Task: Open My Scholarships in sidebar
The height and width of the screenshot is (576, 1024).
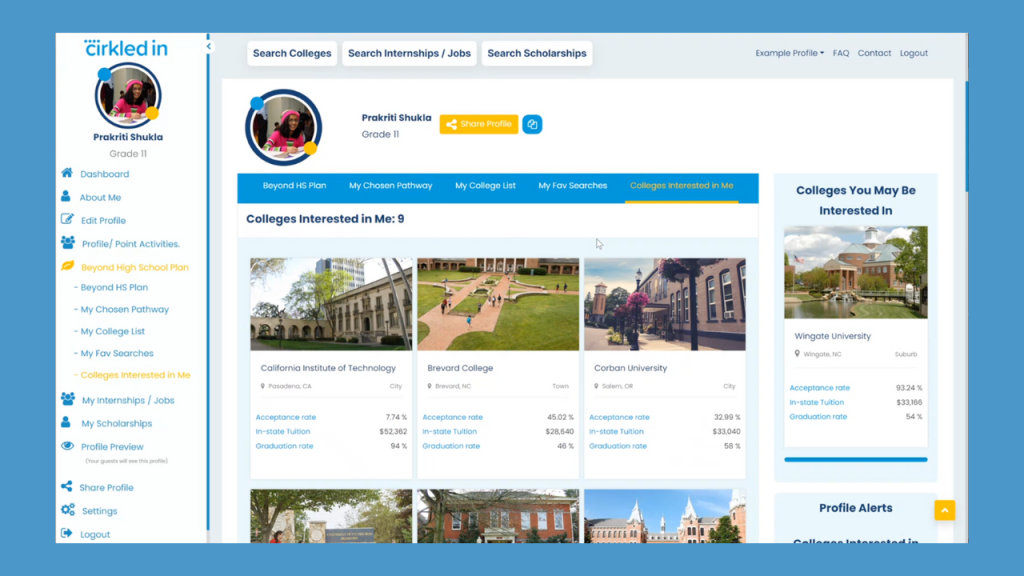Action: pyautogui.click(x=116, y=423)
